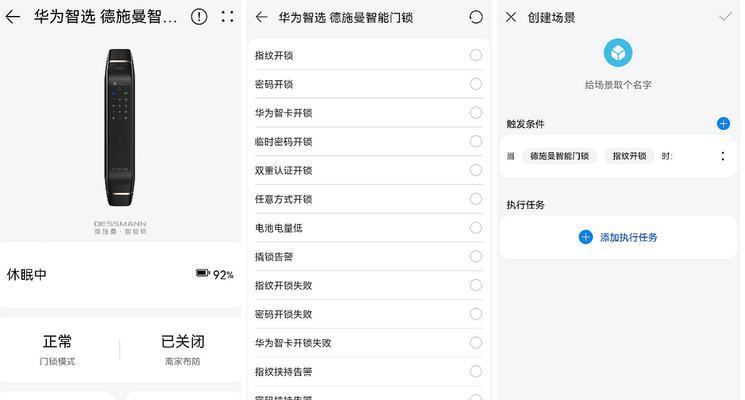Confirm scene creation with the checkmark
Image resolution: width=745 pixels, height=400 pixels.
(x=725, y=17)
